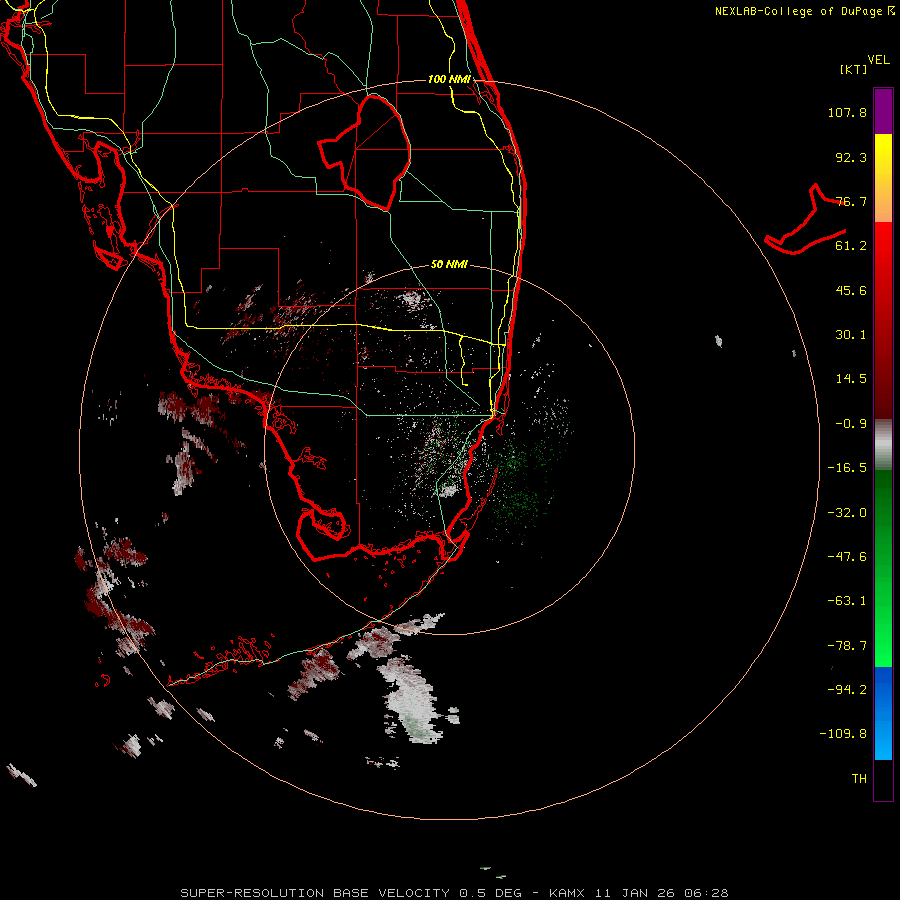Click the 30.1 velocity scale value

(851, 335)
